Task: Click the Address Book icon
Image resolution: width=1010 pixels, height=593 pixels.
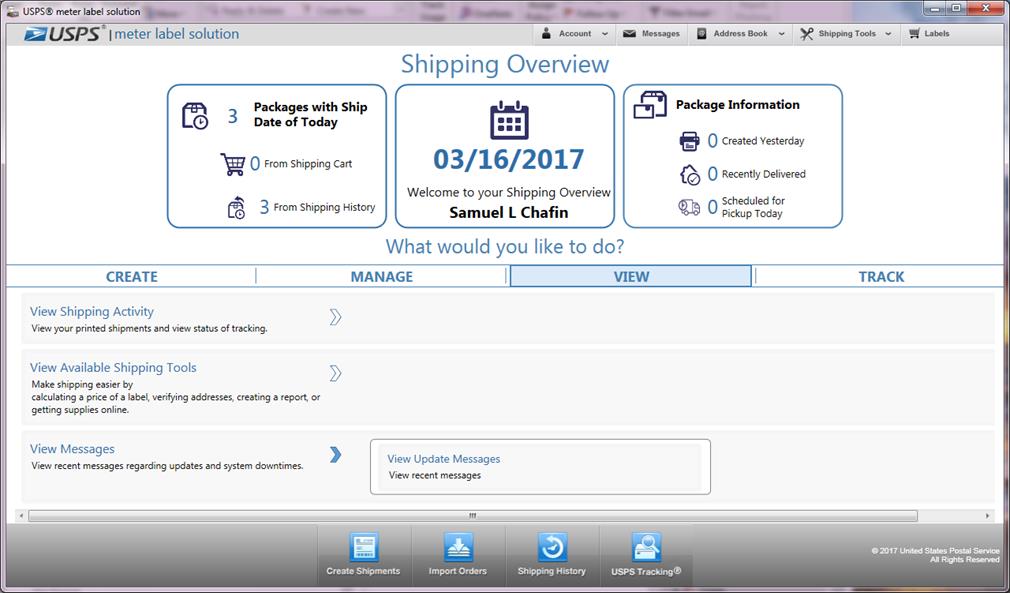Action: click(x=701, y=33)
